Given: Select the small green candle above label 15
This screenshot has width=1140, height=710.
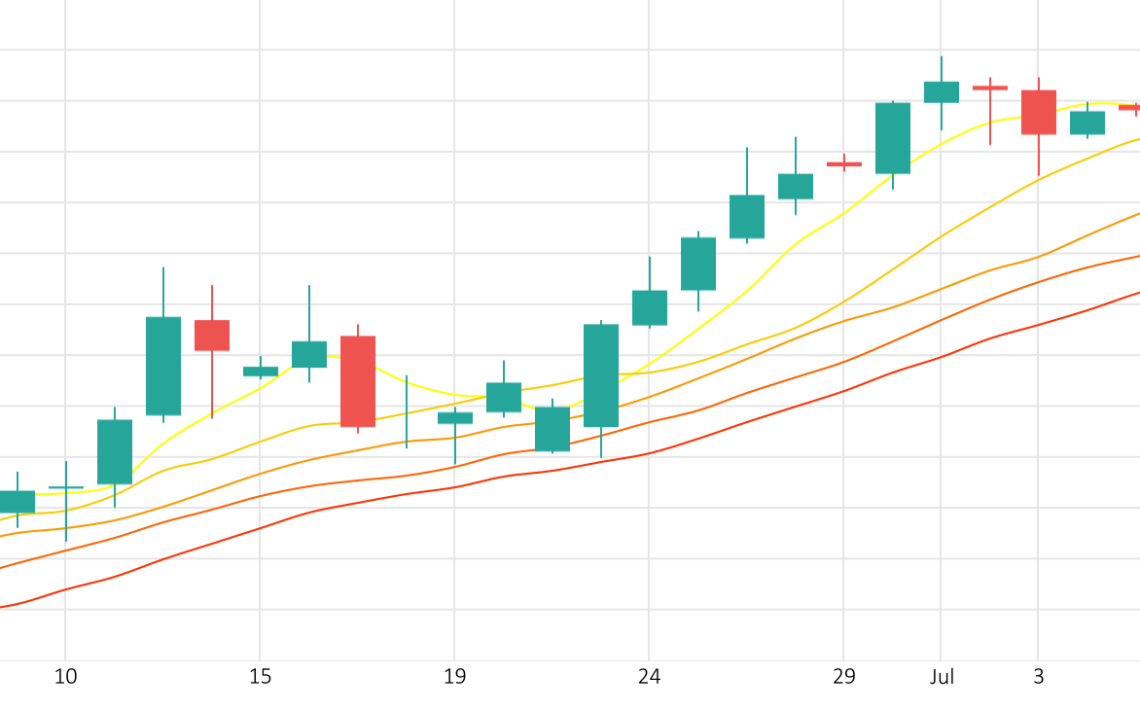Looking at the screenshot, I should click(x=260, y=371).
